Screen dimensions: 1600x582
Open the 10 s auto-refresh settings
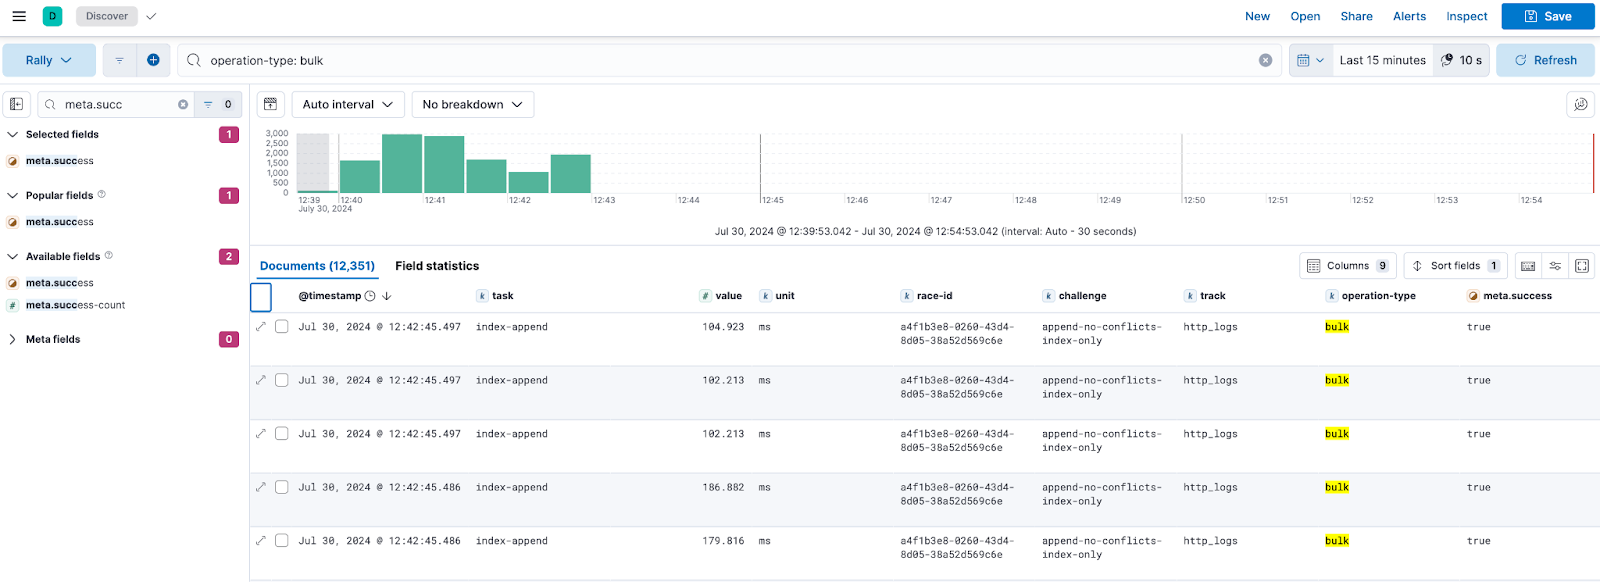point(1461,60)
